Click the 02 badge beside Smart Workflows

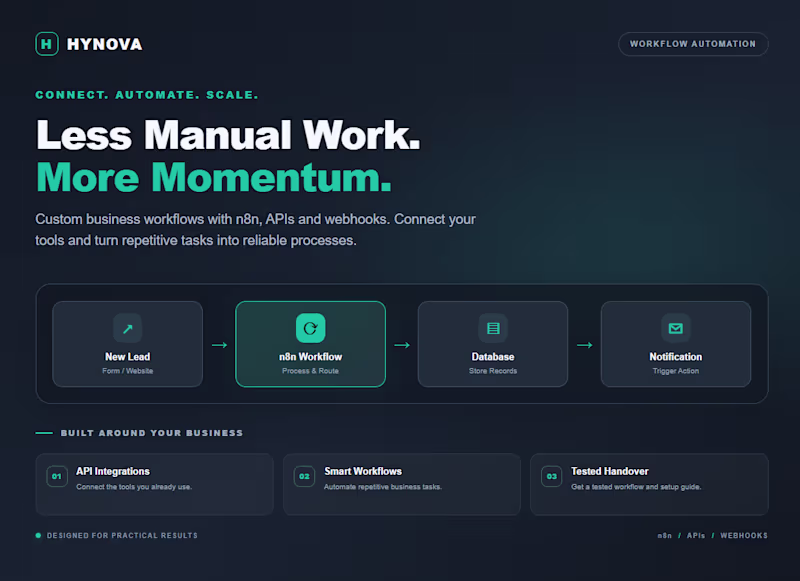[x=304, y=476]
